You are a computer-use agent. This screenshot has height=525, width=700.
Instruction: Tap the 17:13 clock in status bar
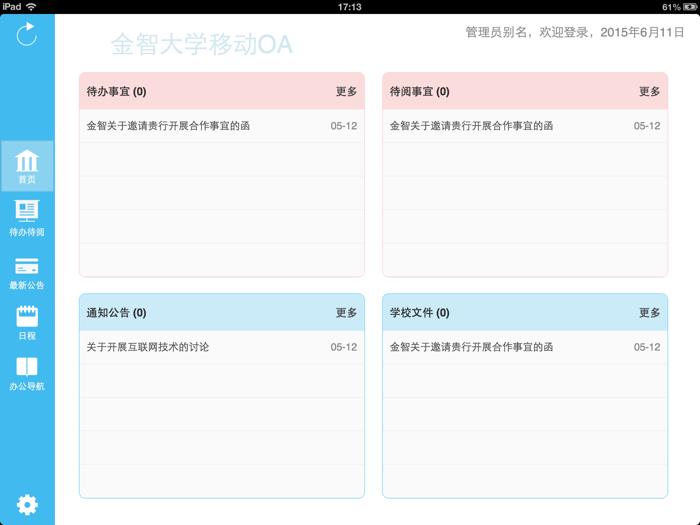click(x=350, y=7)
